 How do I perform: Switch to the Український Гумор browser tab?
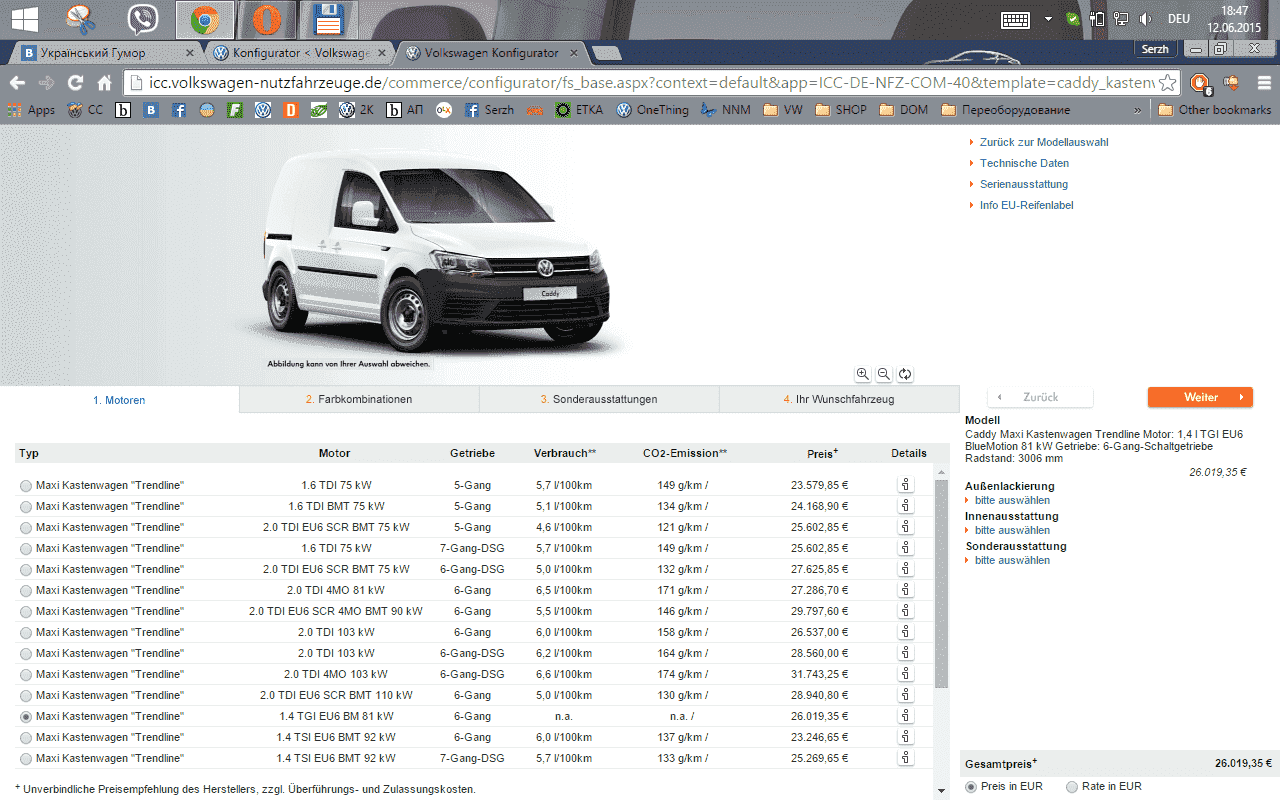(x=107, y=52)
